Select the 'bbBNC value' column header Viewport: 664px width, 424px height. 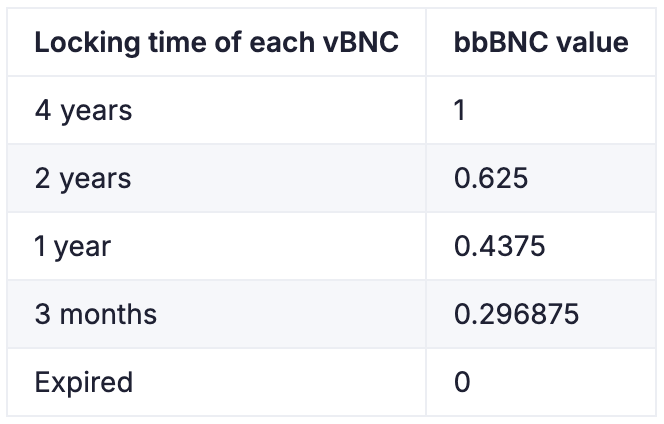541,42
